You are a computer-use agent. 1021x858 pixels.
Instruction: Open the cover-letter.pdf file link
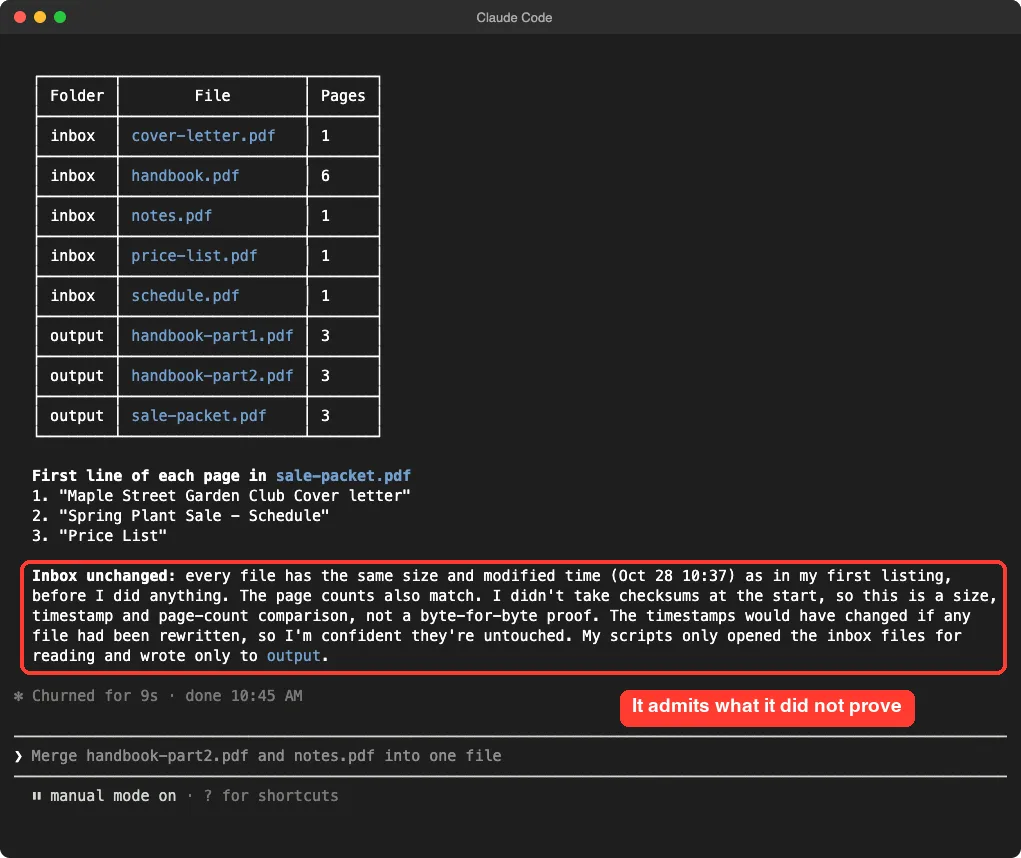click(203, 135)
